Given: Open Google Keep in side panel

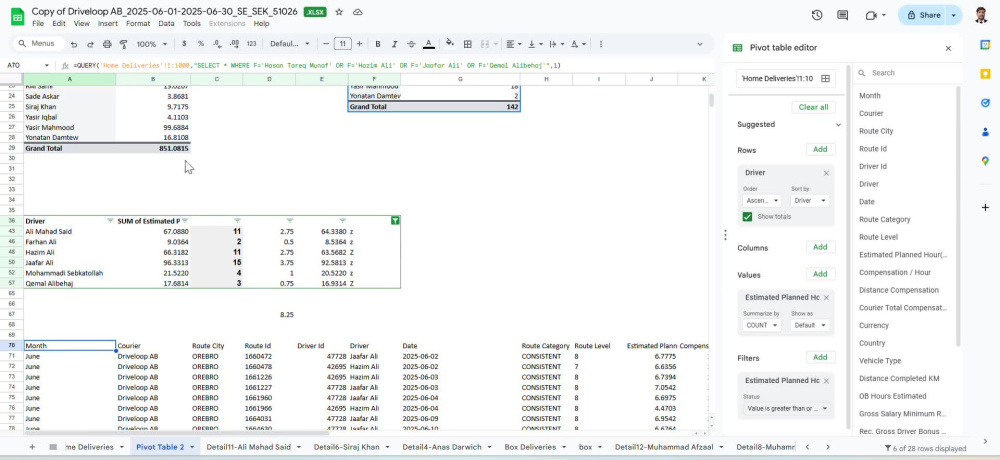Looking at the screenshot, I should [x=985, y=73].
